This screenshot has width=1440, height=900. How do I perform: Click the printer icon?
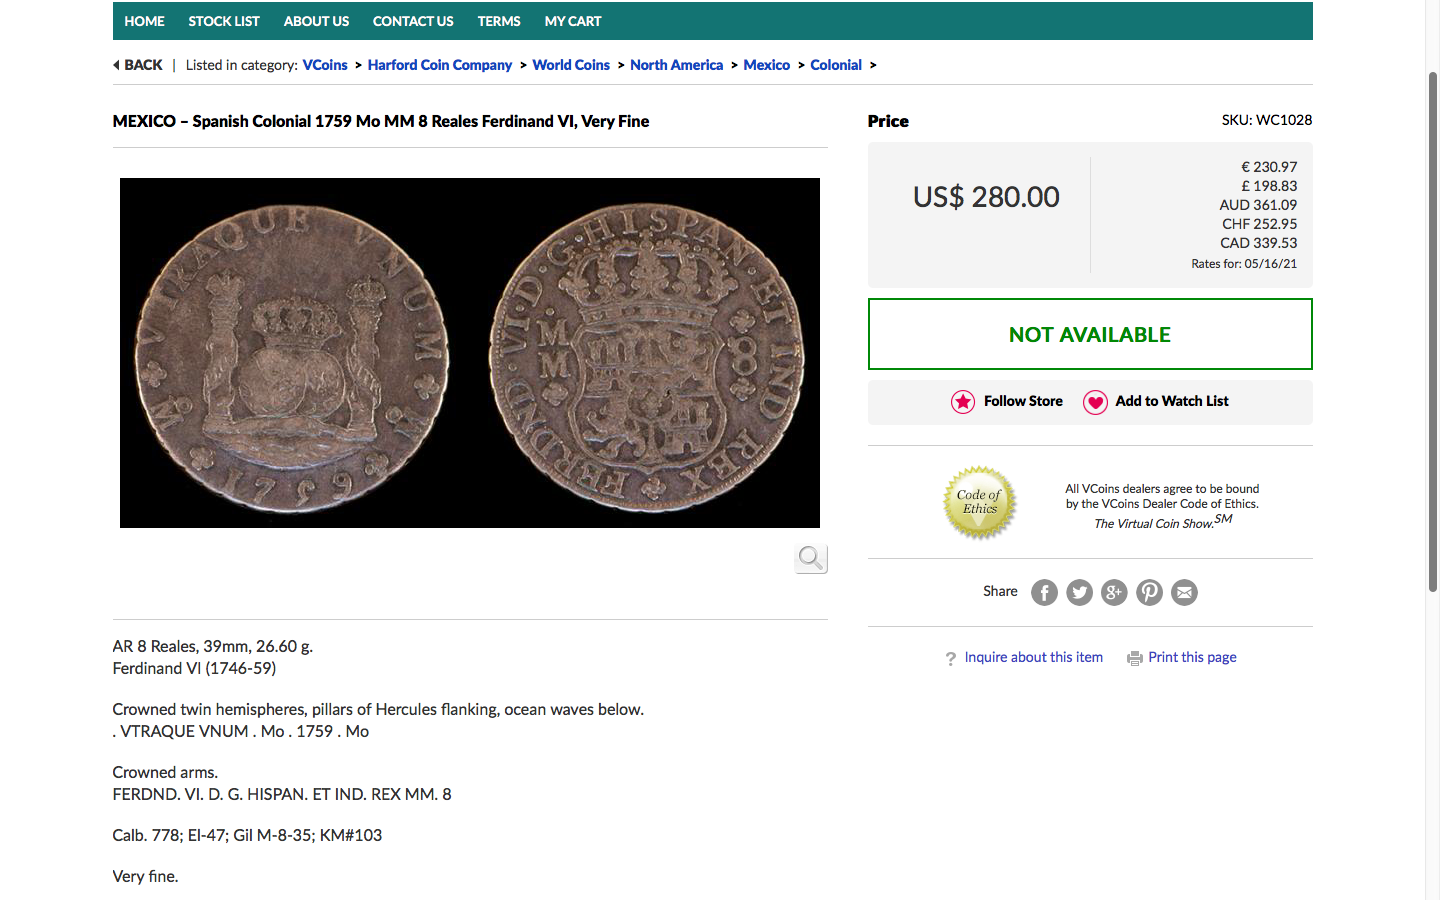coord(1134,658)
